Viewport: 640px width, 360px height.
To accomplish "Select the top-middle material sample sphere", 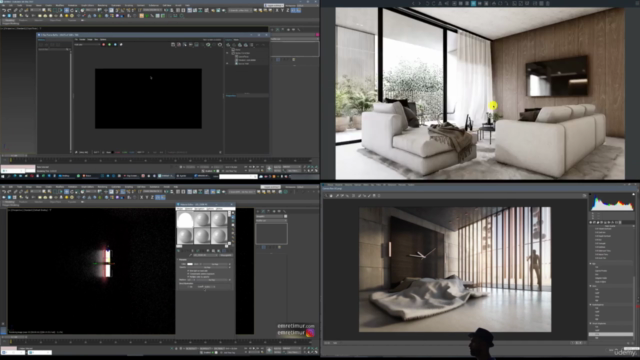I will click(202, 219).
